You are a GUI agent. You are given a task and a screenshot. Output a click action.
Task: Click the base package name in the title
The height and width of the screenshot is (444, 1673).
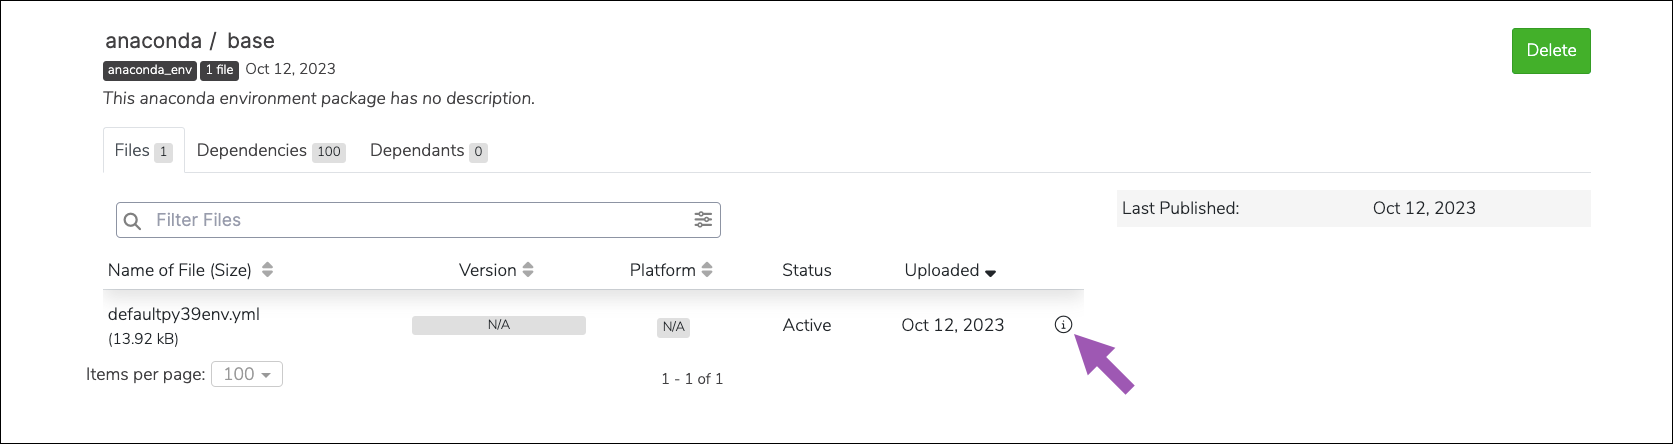[251, 41]
